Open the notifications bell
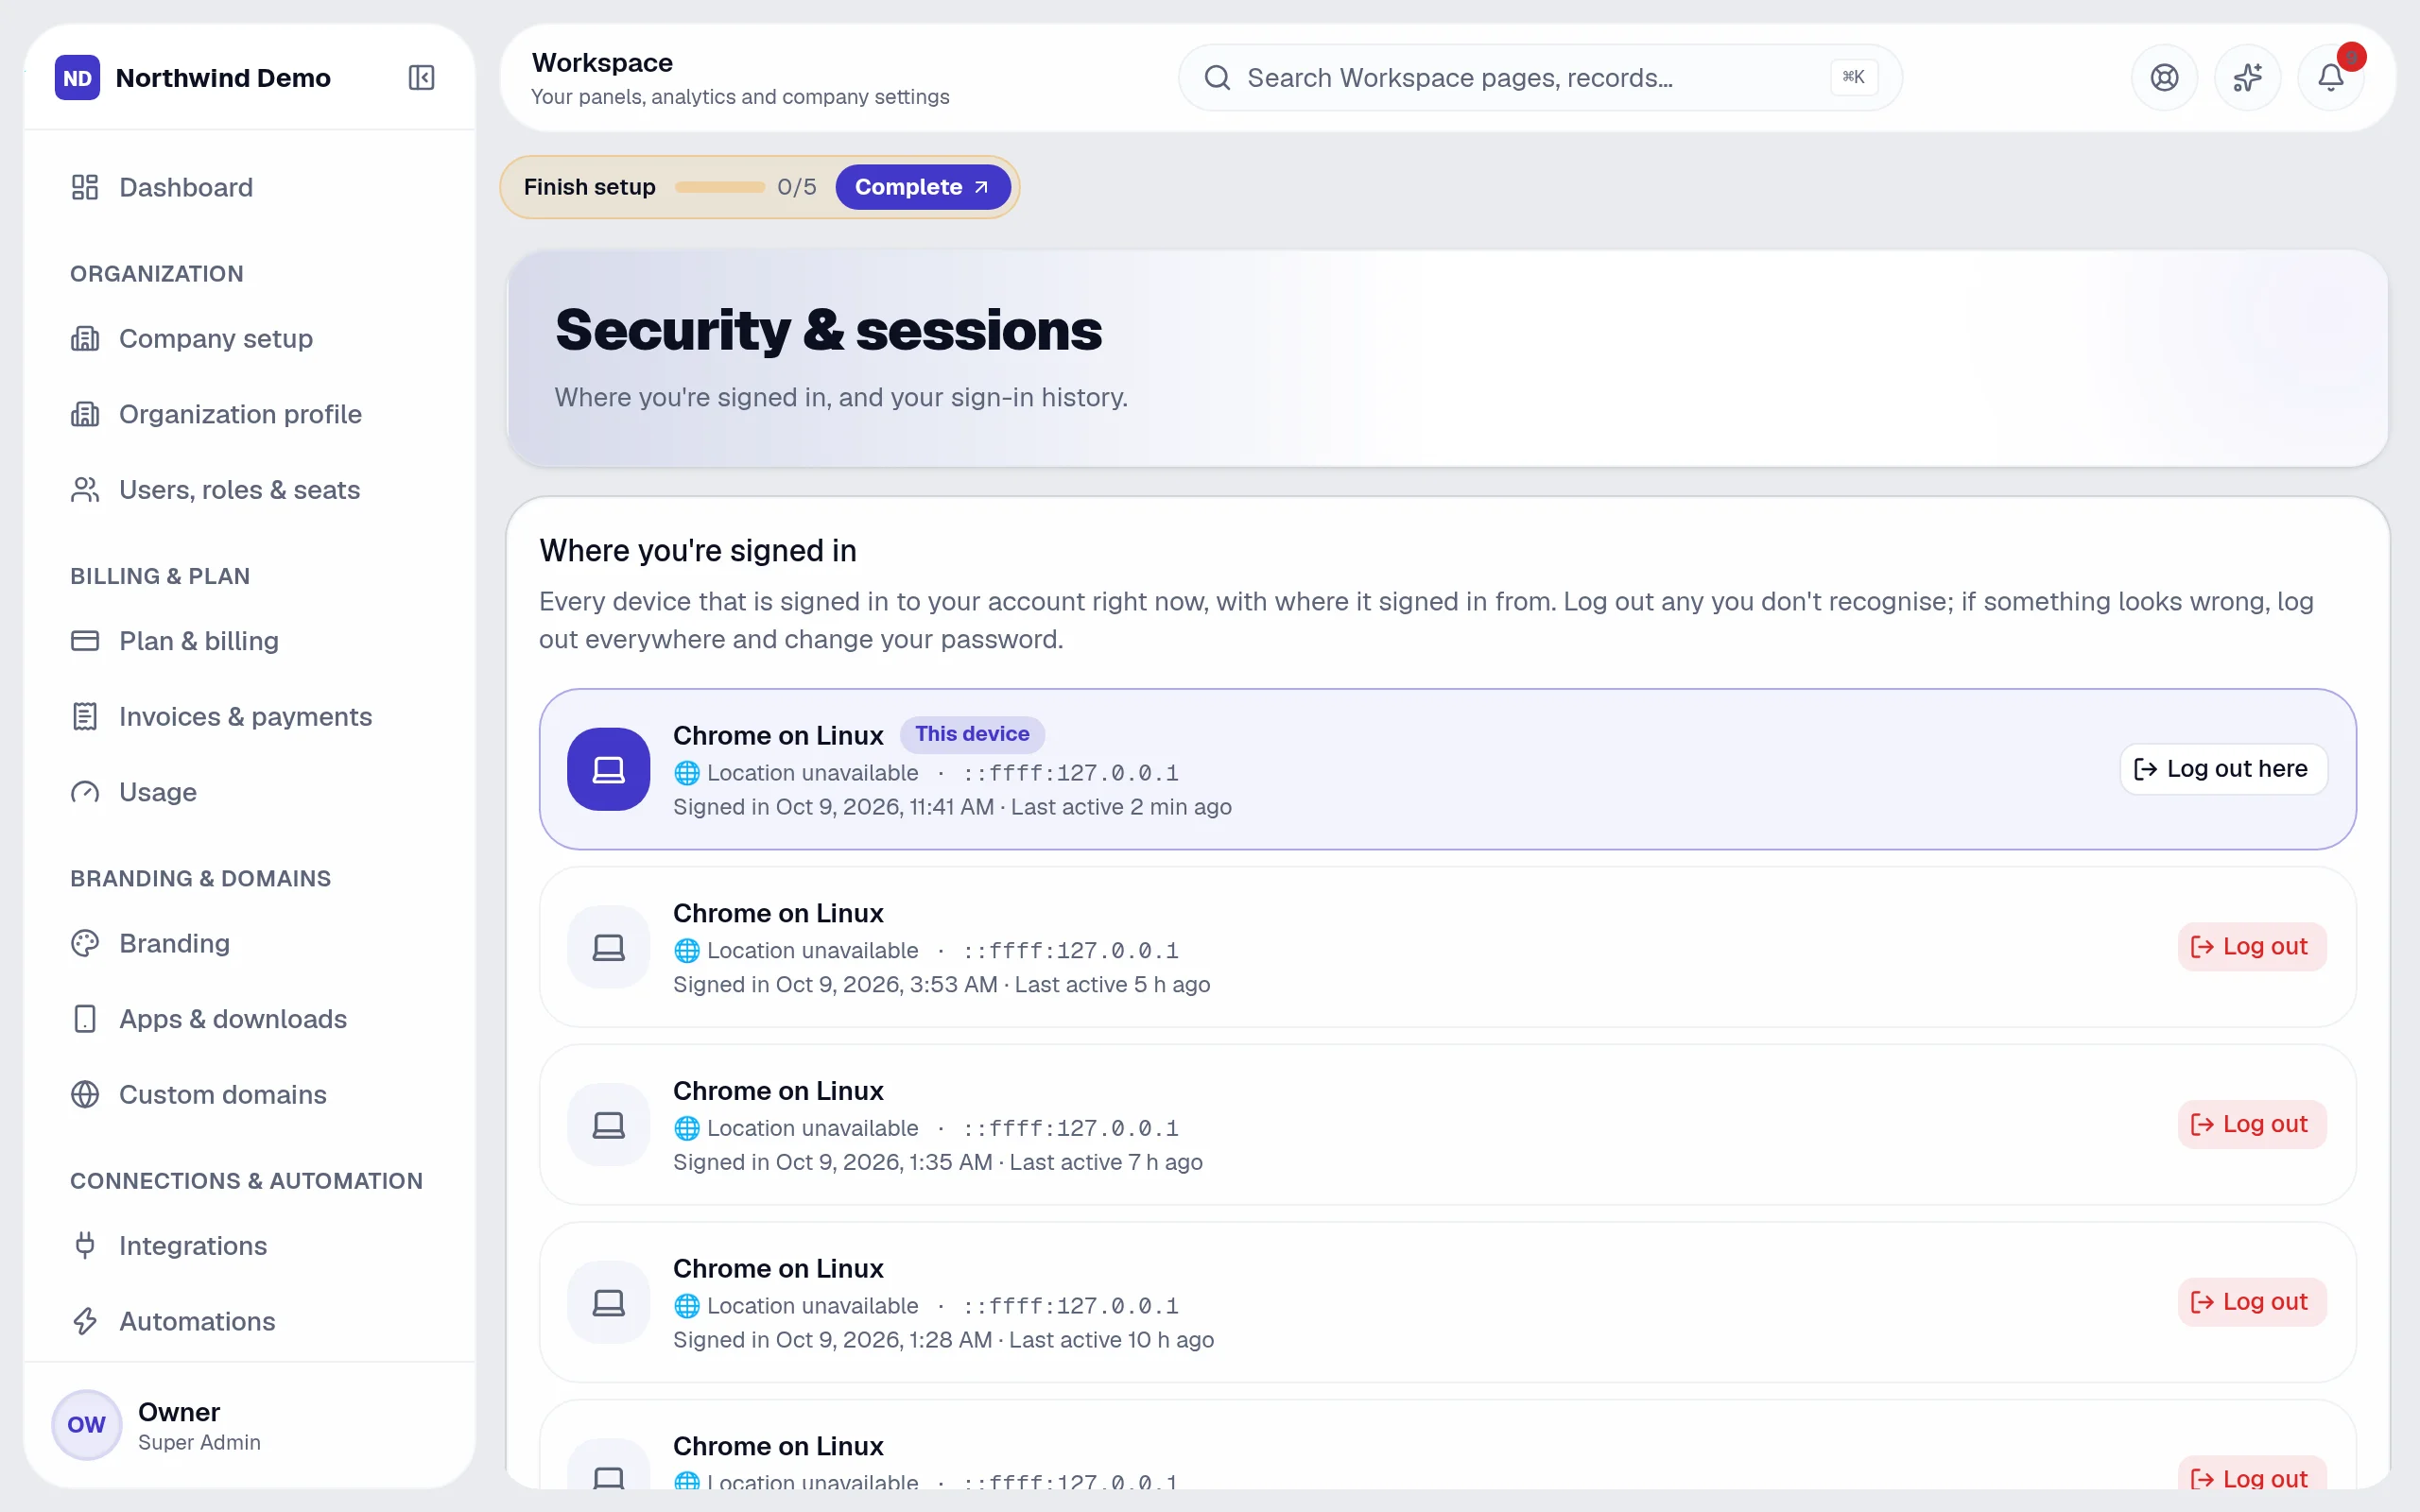This screenshot has height=1512, width=2420. pos(2330,77)
